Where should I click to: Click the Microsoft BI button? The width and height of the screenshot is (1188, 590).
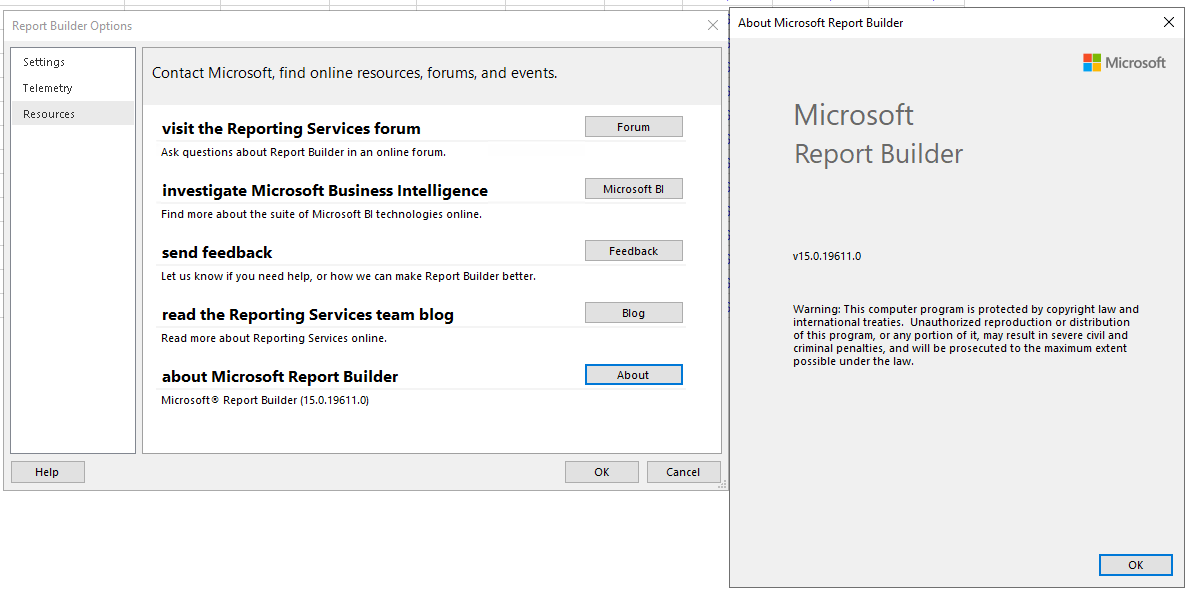tap(633, 189)
